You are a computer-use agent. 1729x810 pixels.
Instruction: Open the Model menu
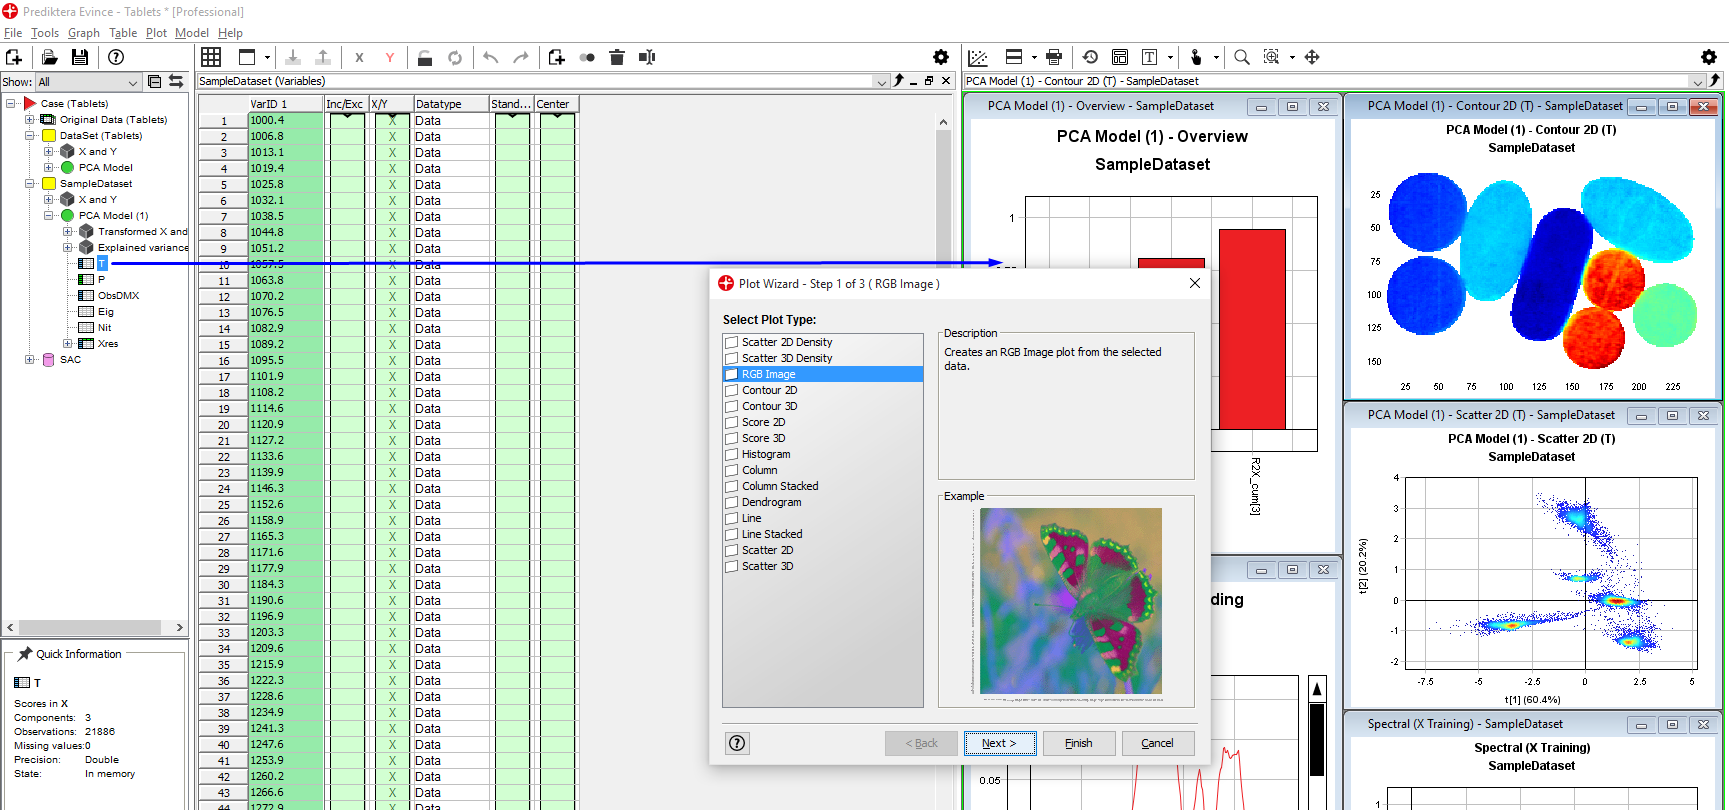pyautogui.click(x=191, y=33)
